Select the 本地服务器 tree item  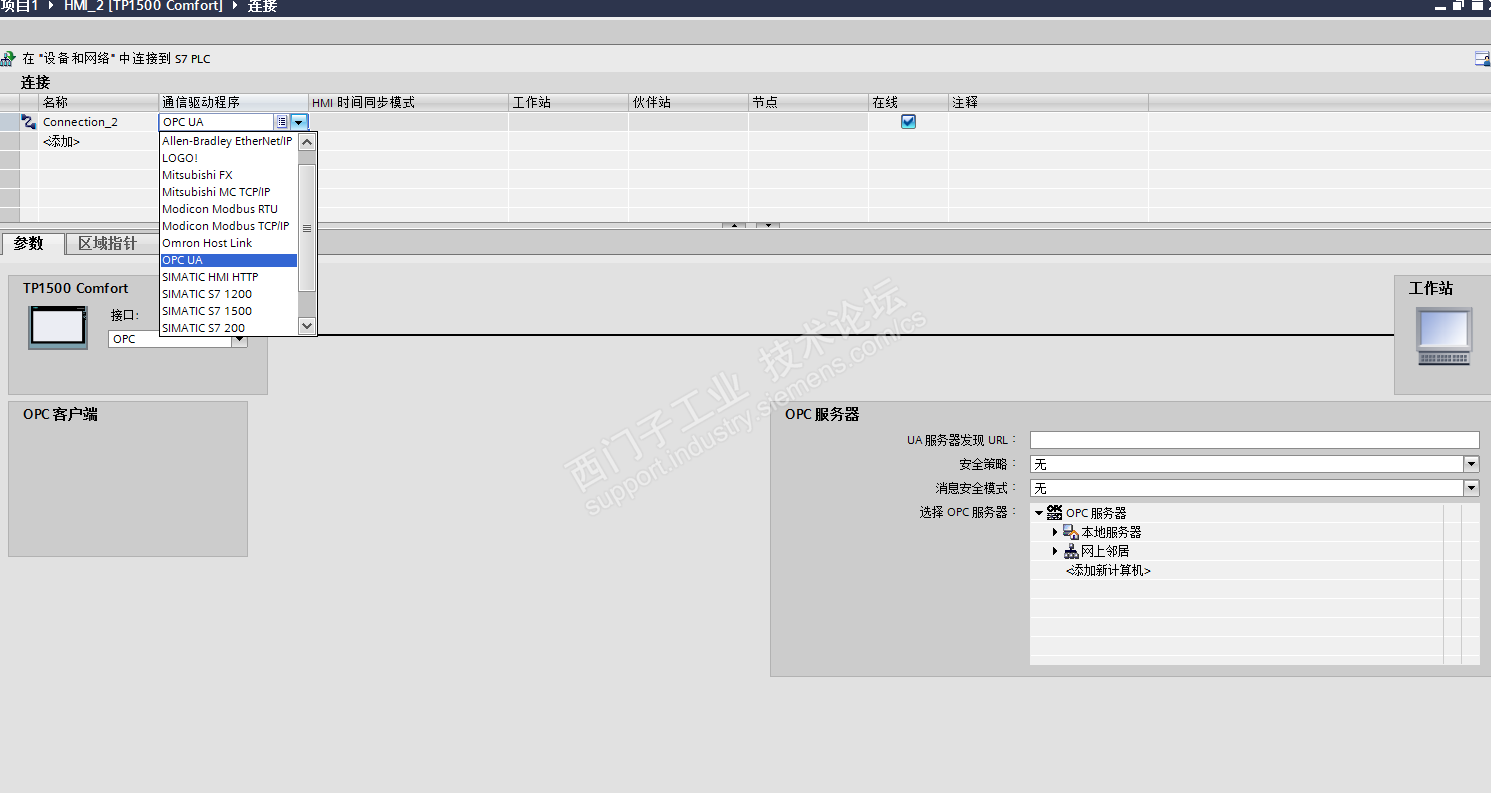pyautogui.click(x=1111, y=532)
